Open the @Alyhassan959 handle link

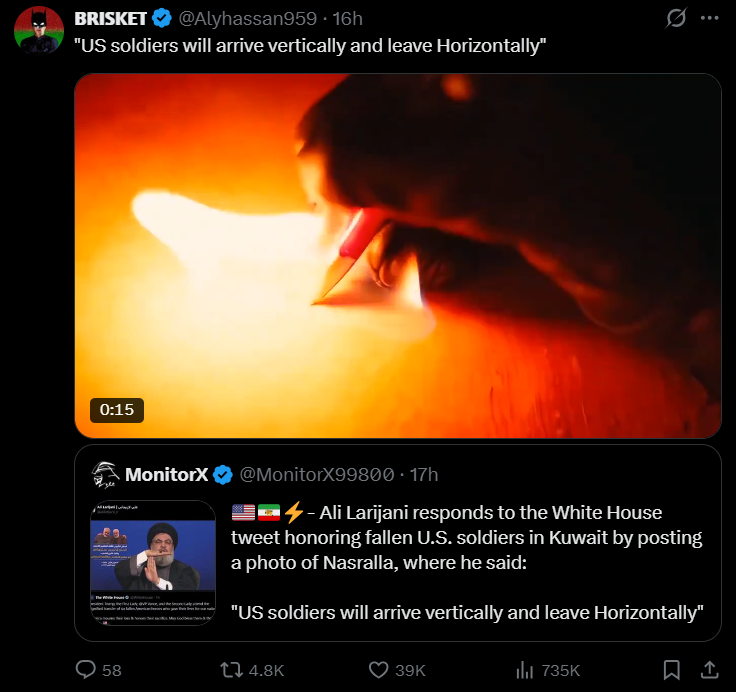pyautogui.click(x=247, y=19)
